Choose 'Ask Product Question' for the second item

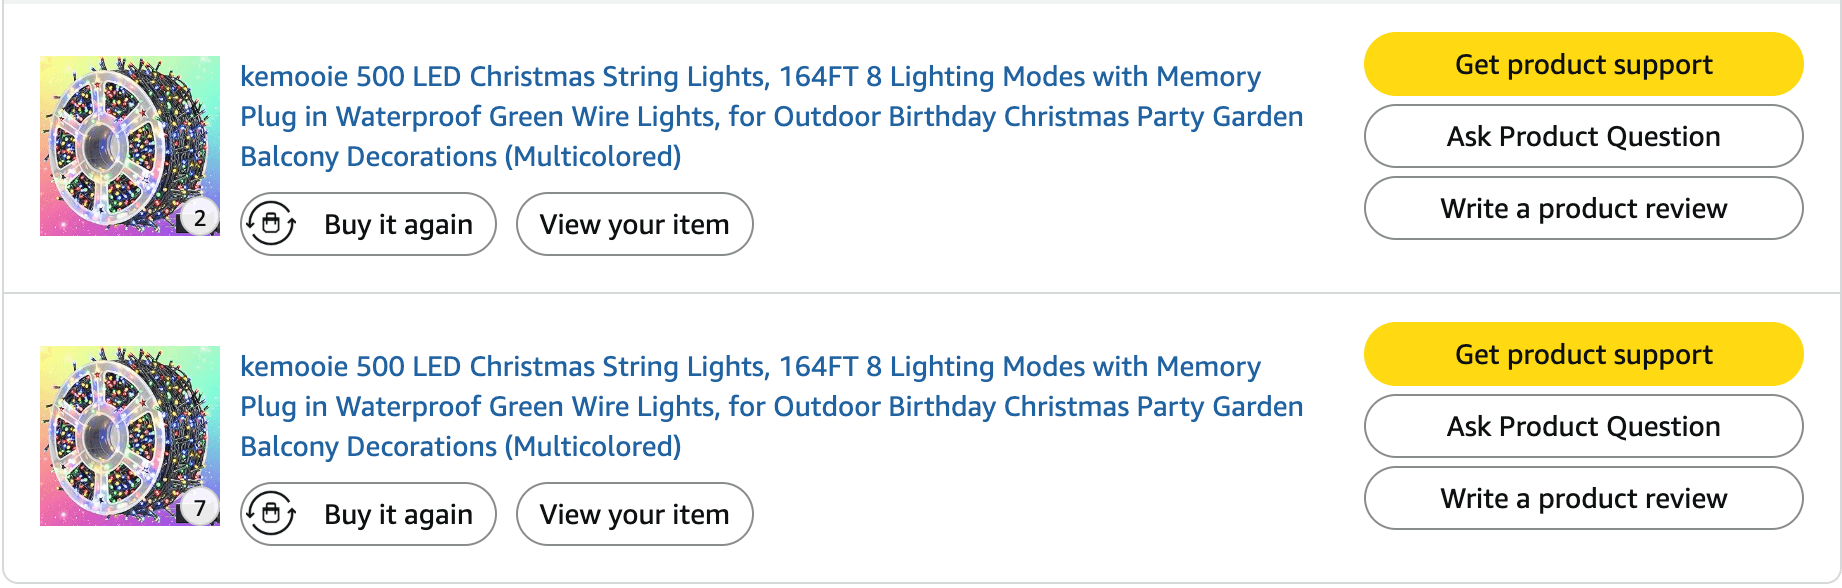pyautogui.click(x=1583, y=427)
